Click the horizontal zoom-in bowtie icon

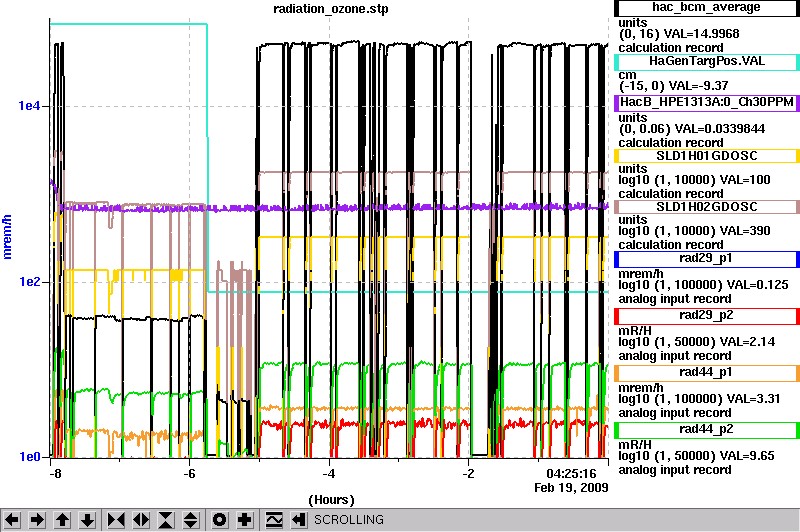116,520
